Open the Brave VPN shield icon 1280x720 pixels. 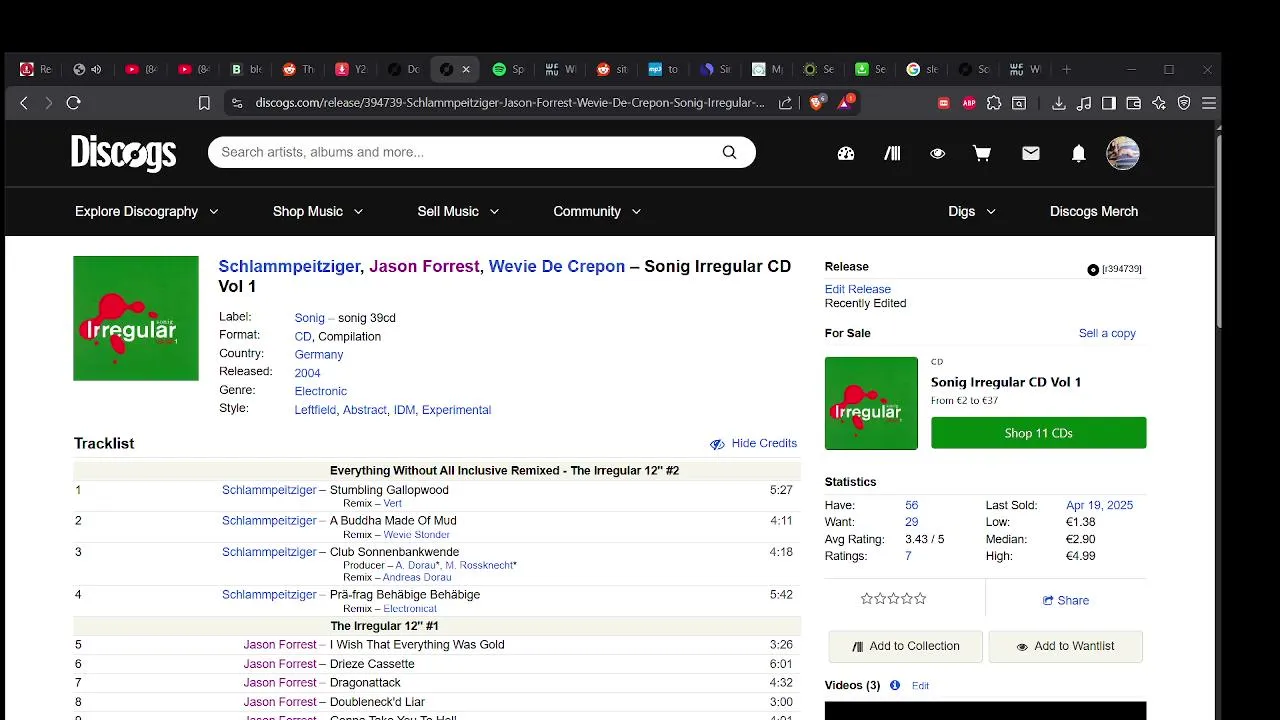tap(1184, 102)
